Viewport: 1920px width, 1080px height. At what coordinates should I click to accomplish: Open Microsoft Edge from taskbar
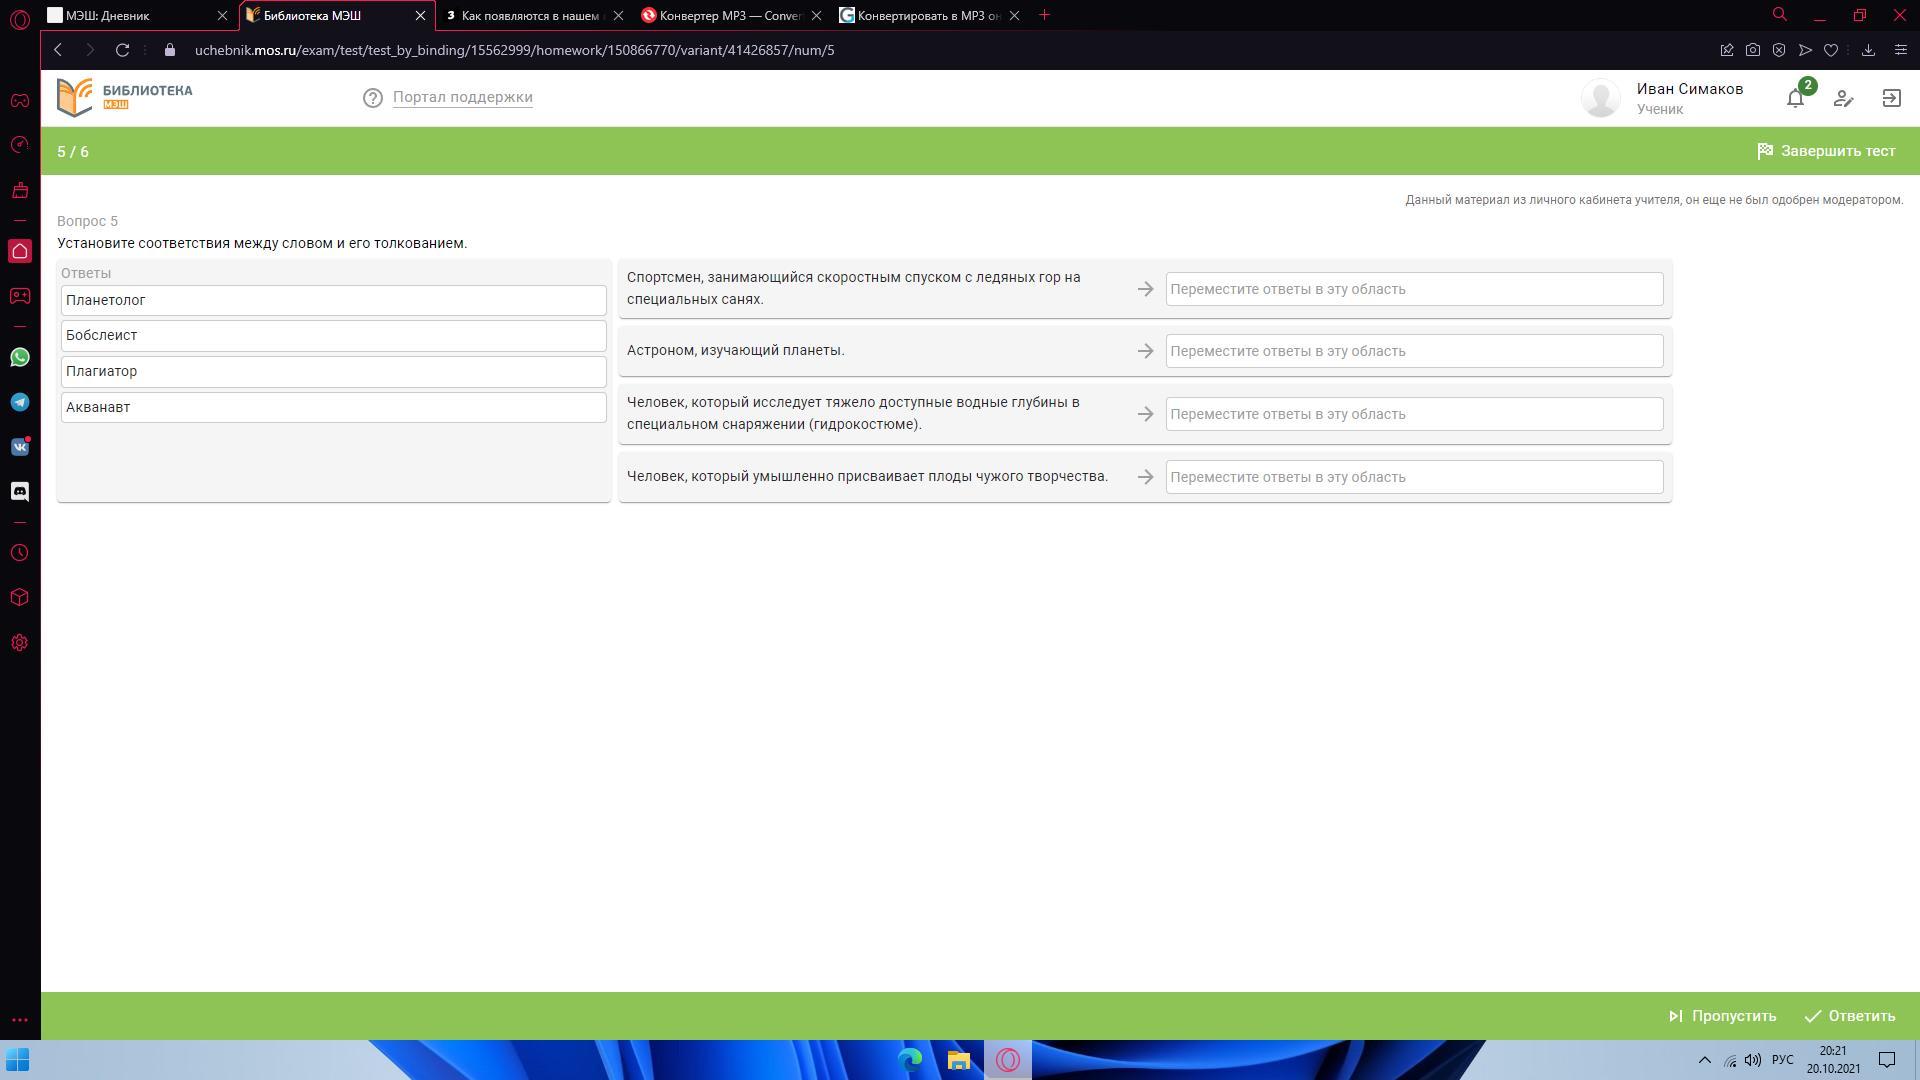coord(910,1060)
